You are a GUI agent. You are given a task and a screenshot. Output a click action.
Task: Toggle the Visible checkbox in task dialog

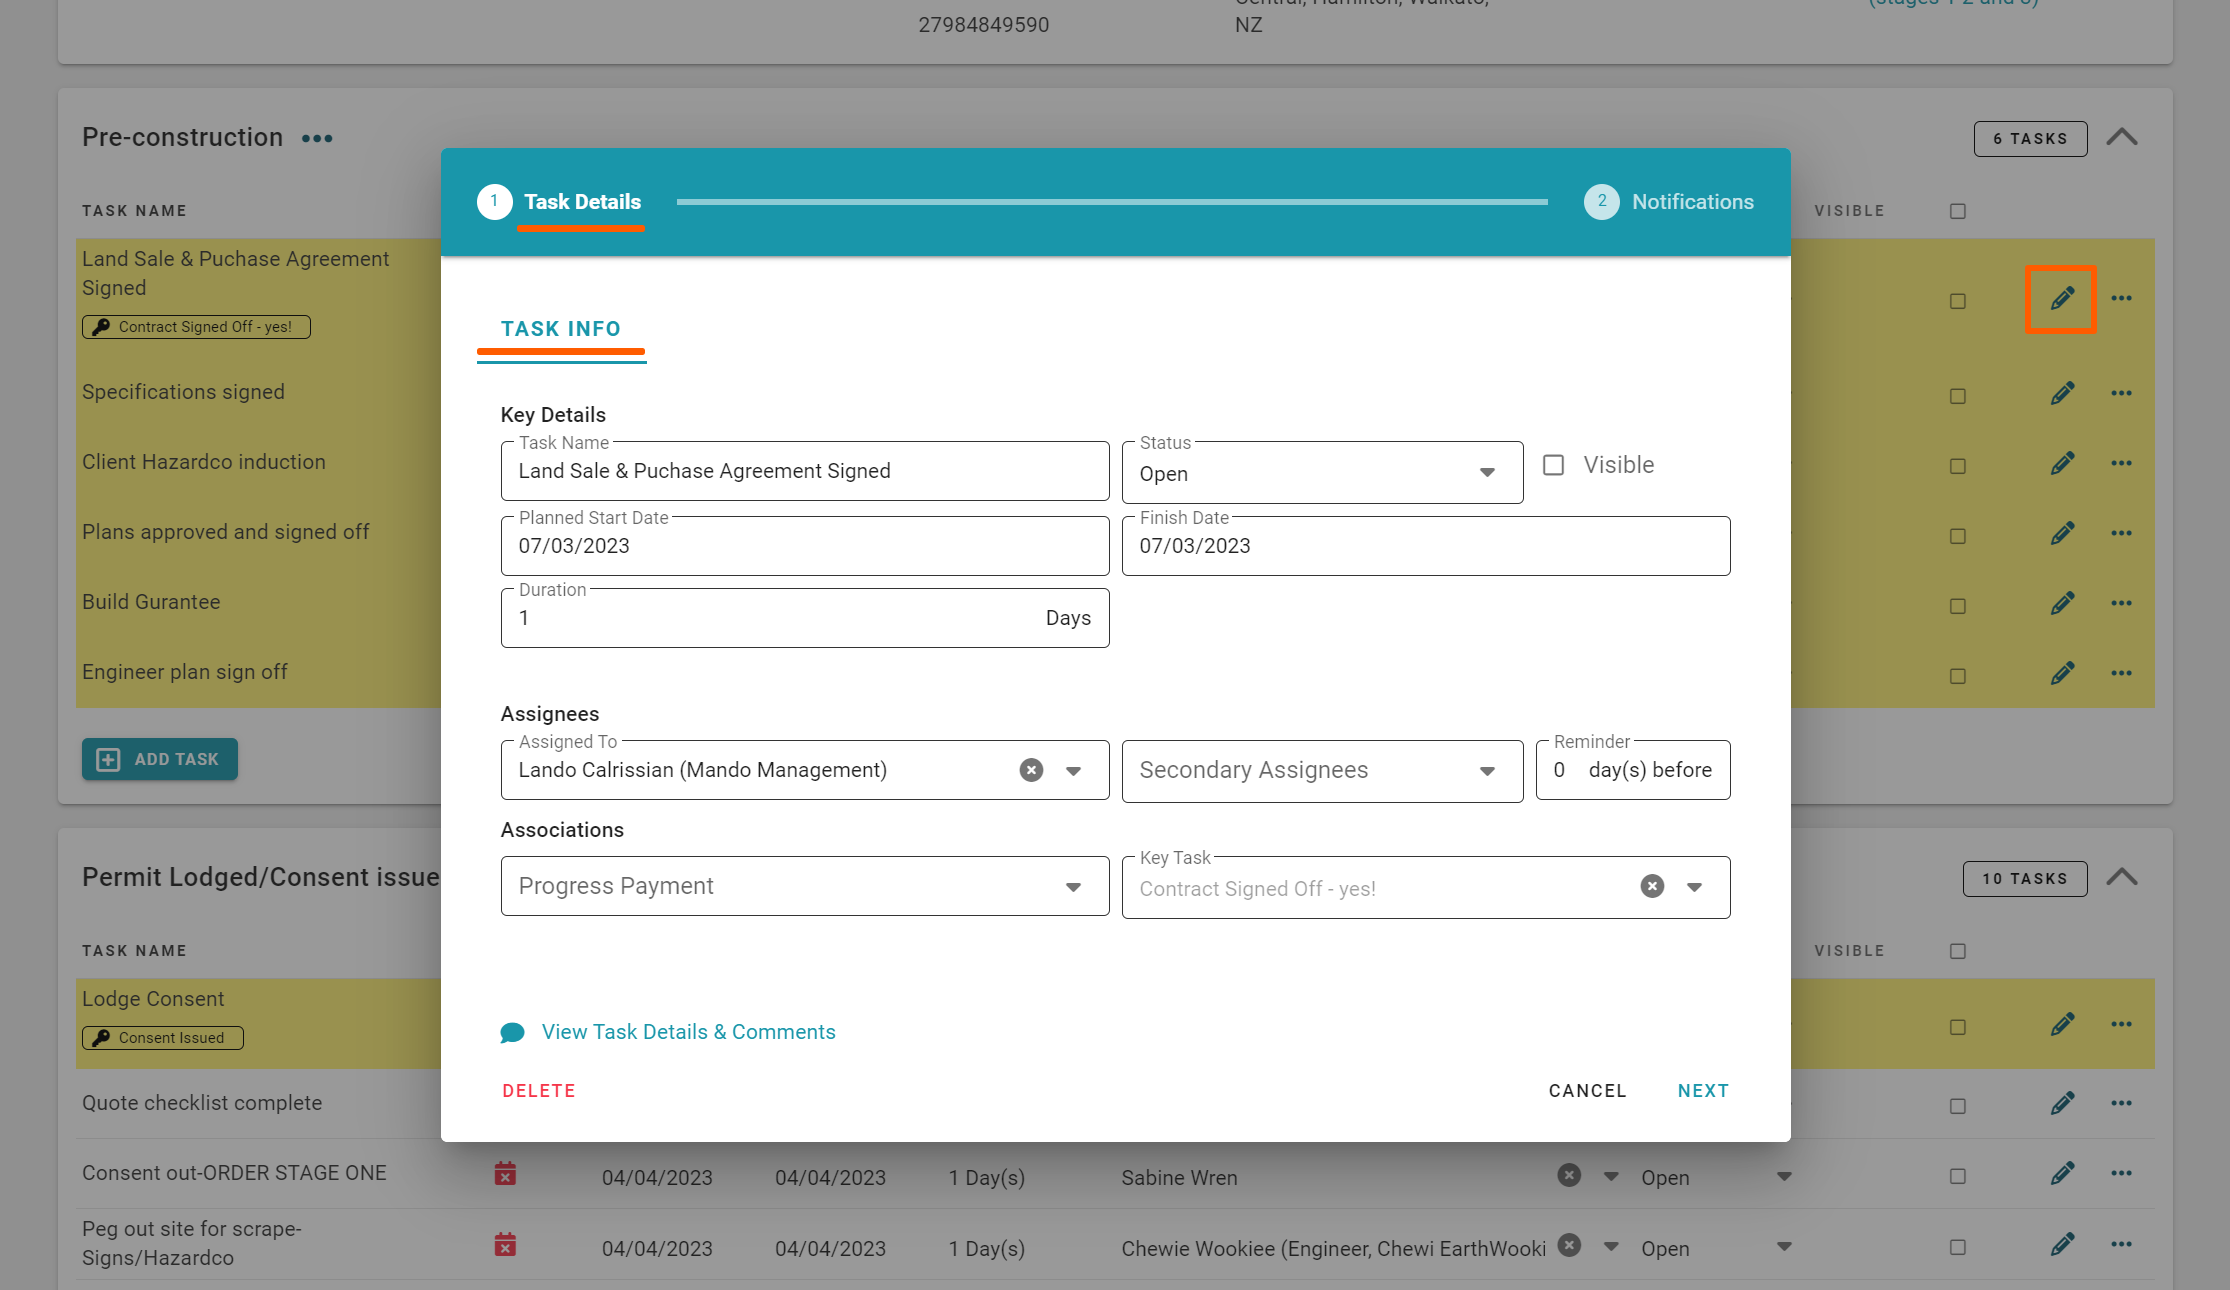pyautogui.click(x=1553, y=465)
